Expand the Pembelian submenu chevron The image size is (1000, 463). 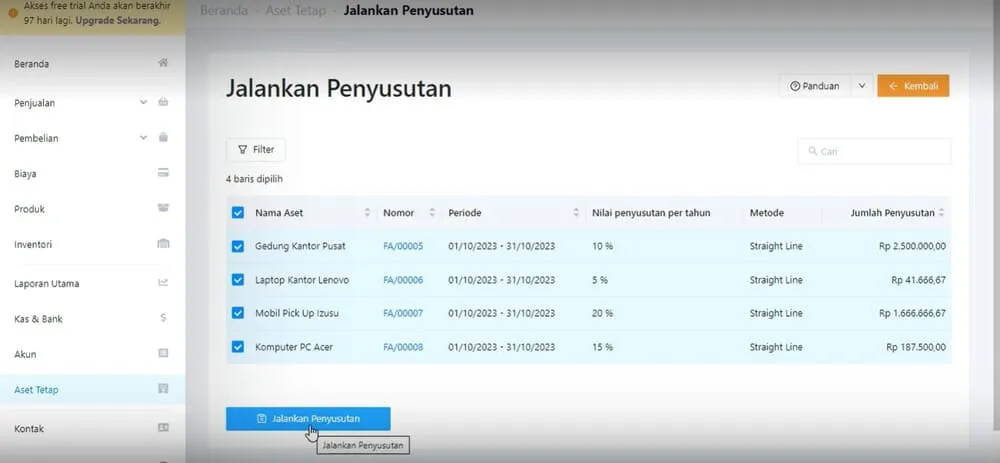pyautogui.click(x=143, y=137)
